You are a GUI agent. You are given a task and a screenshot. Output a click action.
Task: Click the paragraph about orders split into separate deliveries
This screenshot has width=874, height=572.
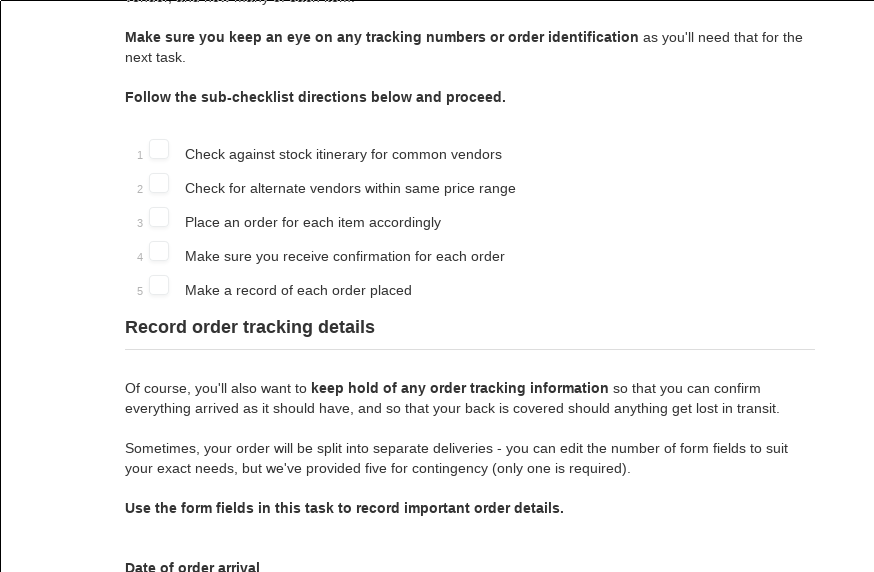(x=457, y=458)
